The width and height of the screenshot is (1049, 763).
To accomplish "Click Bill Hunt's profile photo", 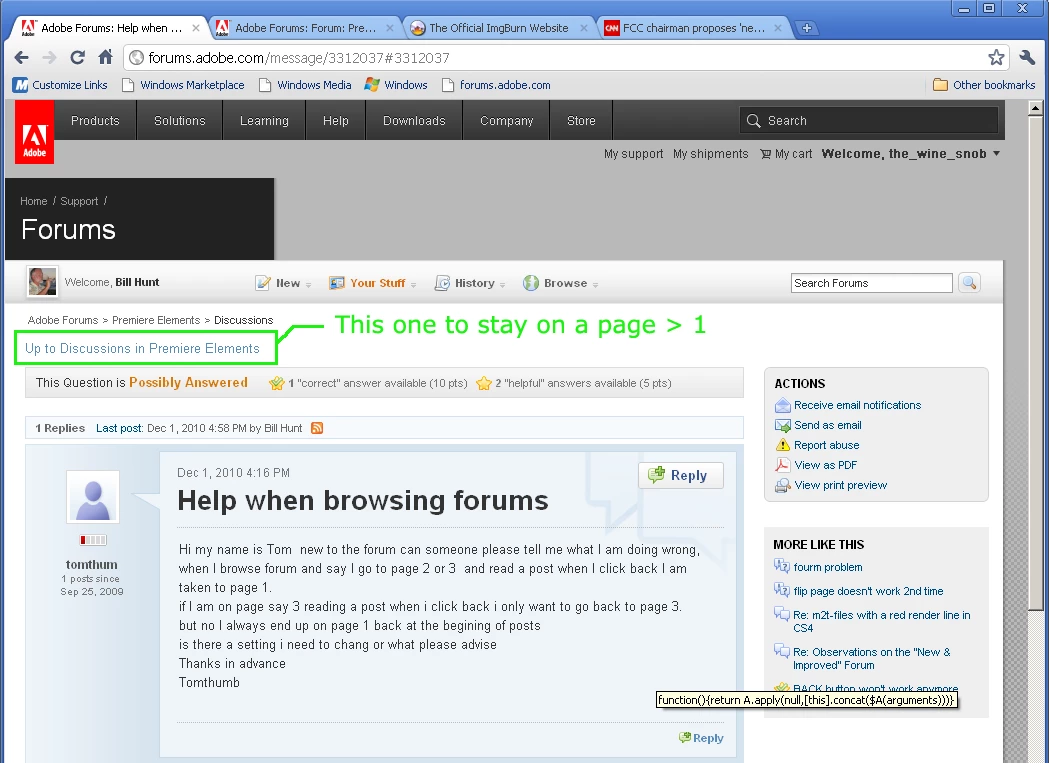I will 42,282.
